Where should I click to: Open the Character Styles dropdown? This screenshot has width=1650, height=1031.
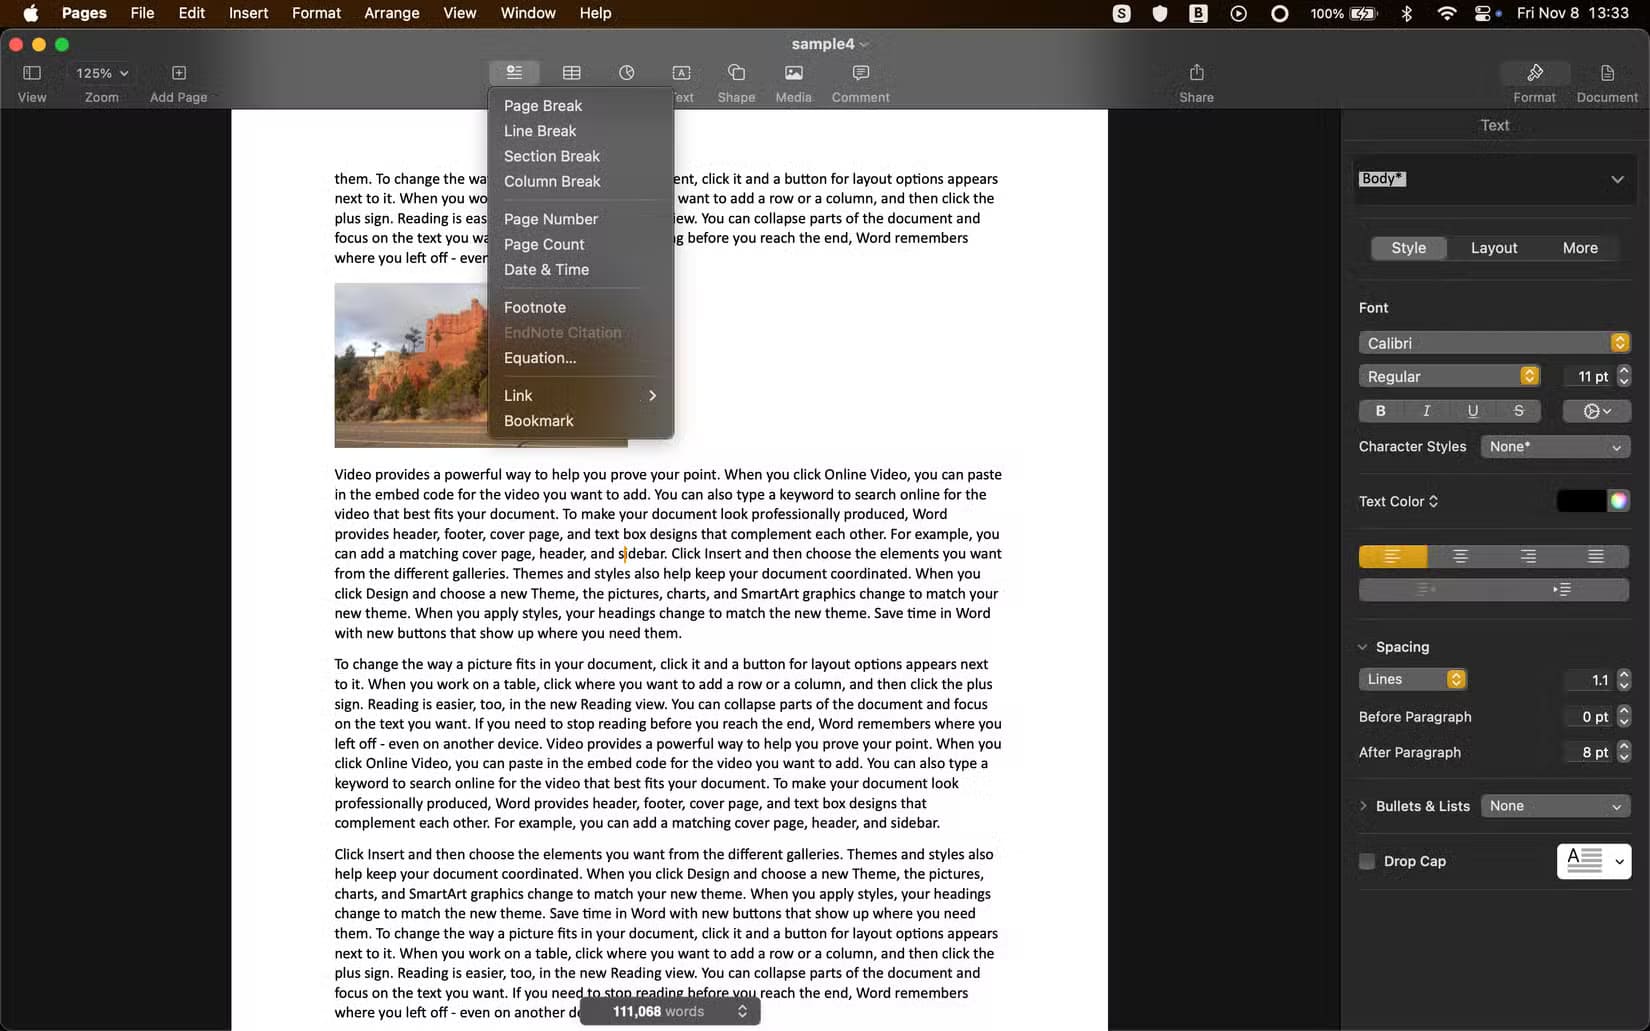pyautogui.click(x=1555, y=447)
